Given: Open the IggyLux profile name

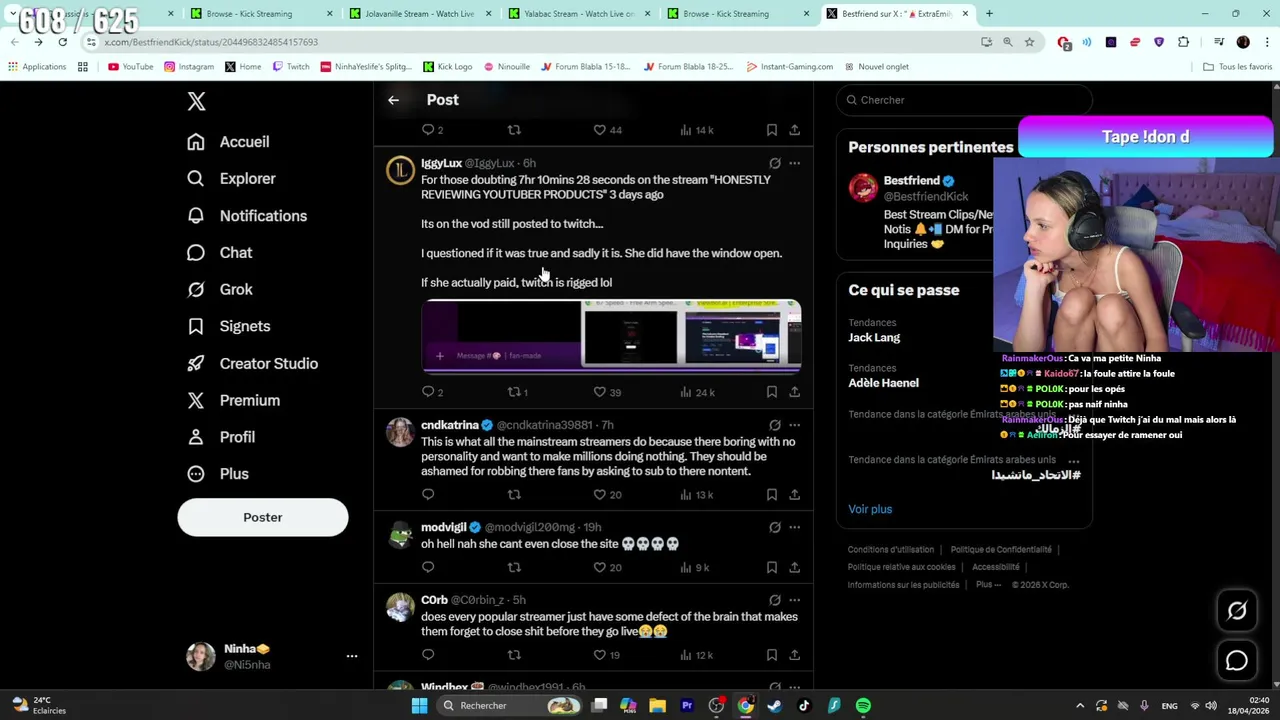Looking at the screenshot, I should tap(441, 163).
